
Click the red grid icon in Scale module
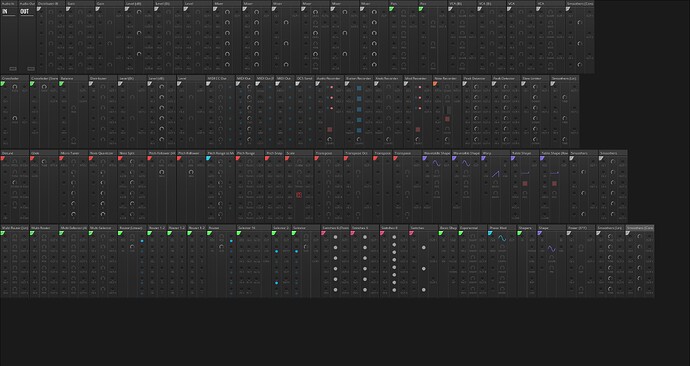299,194
